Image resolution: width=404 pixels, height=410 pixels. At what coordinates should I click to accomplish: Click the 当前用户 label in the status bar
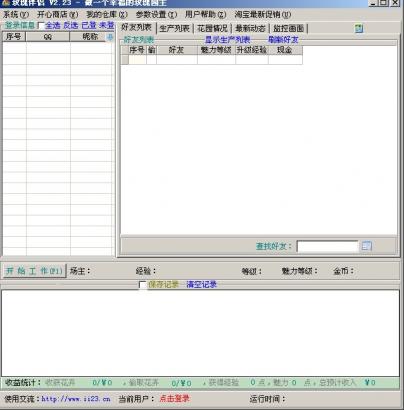click(x=137, y=399)
